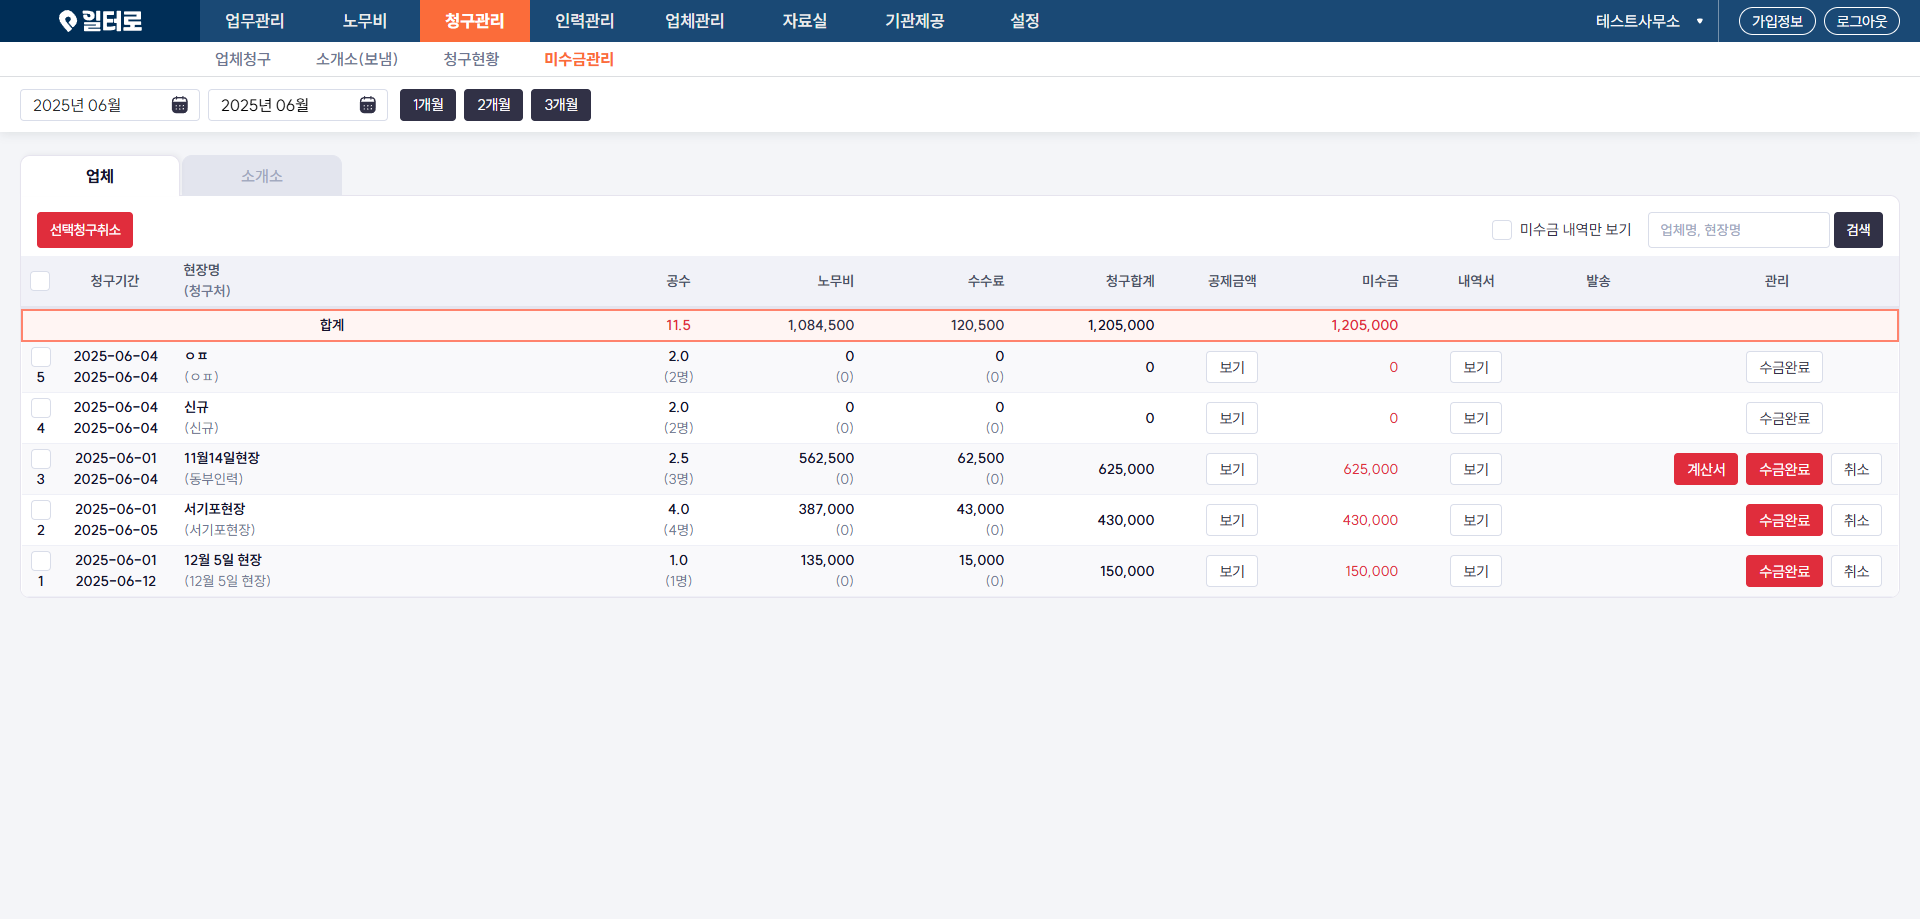Set the range to 3개월

point(560,105)
